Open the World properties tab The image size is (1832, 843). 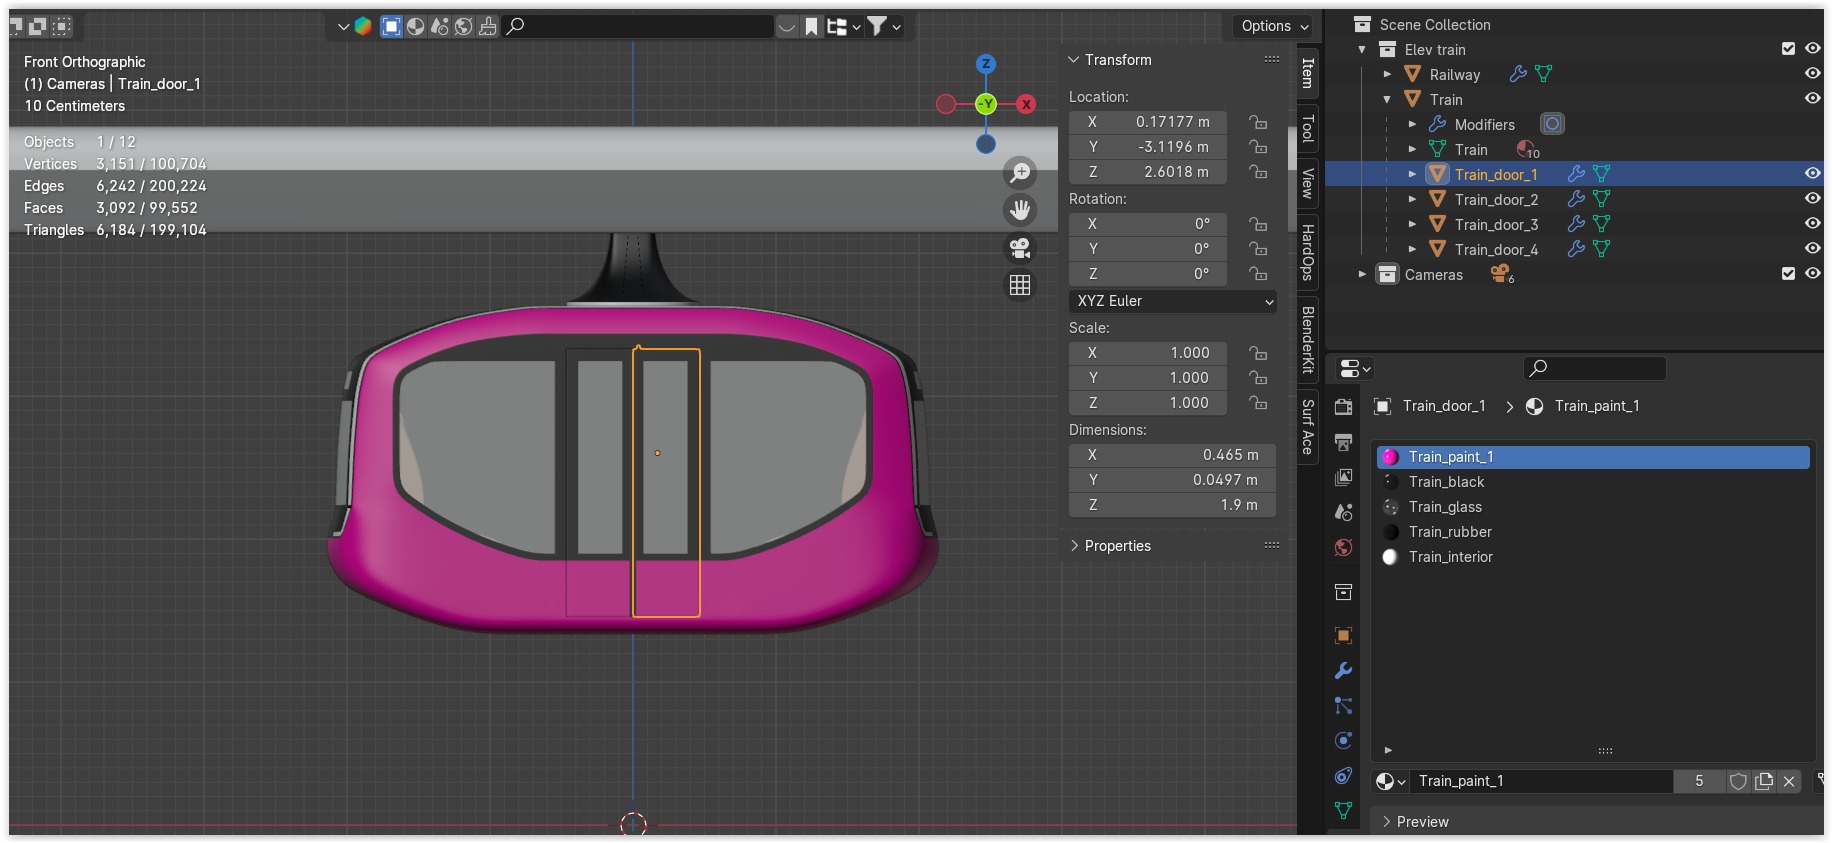click(x=1344, y=547)
